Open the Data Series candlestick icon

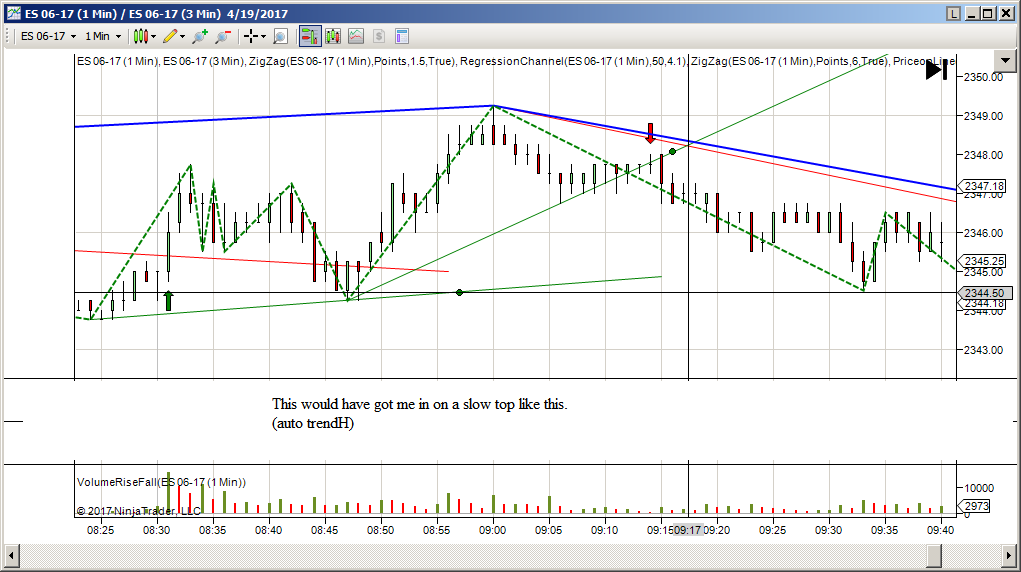(333, 36)
